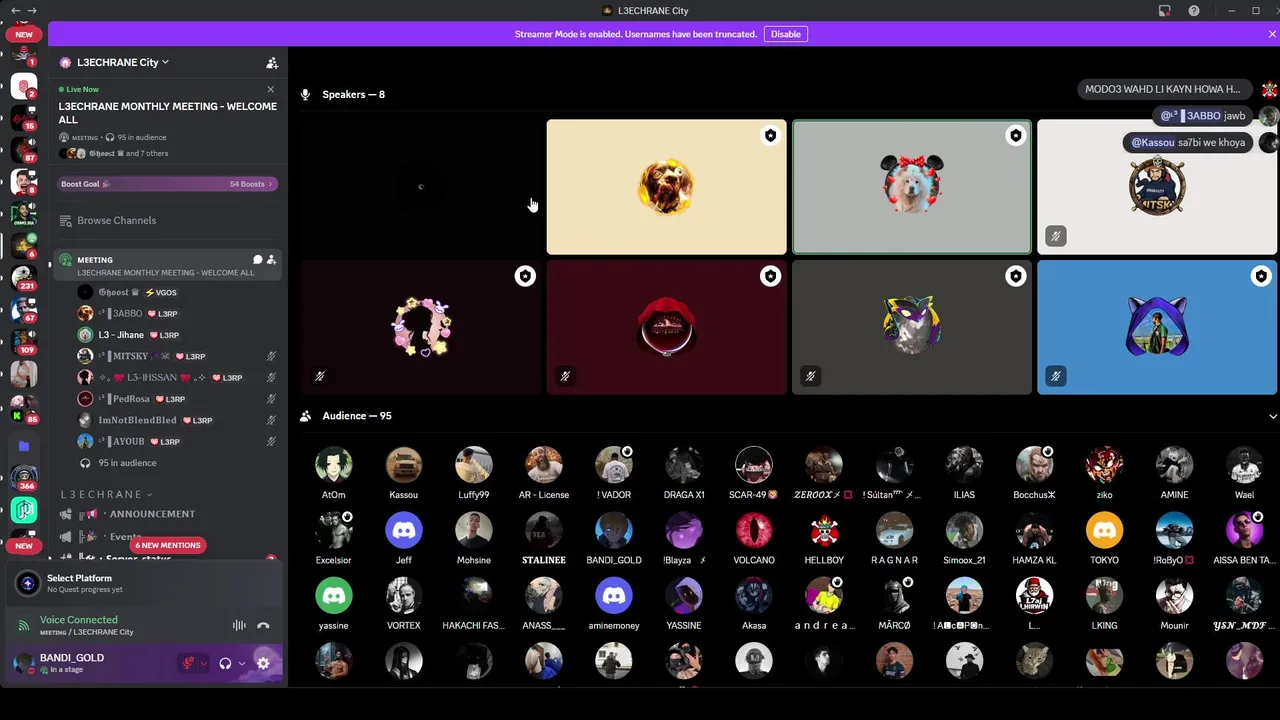Open headphone output options arrow
1280x720 pixels.
pyautogui.click(x=241, y=663)
